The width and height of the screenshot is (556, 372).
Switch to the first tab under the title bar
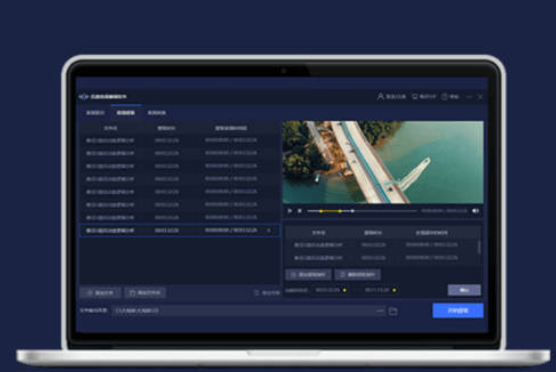click(x=95, y=113)
